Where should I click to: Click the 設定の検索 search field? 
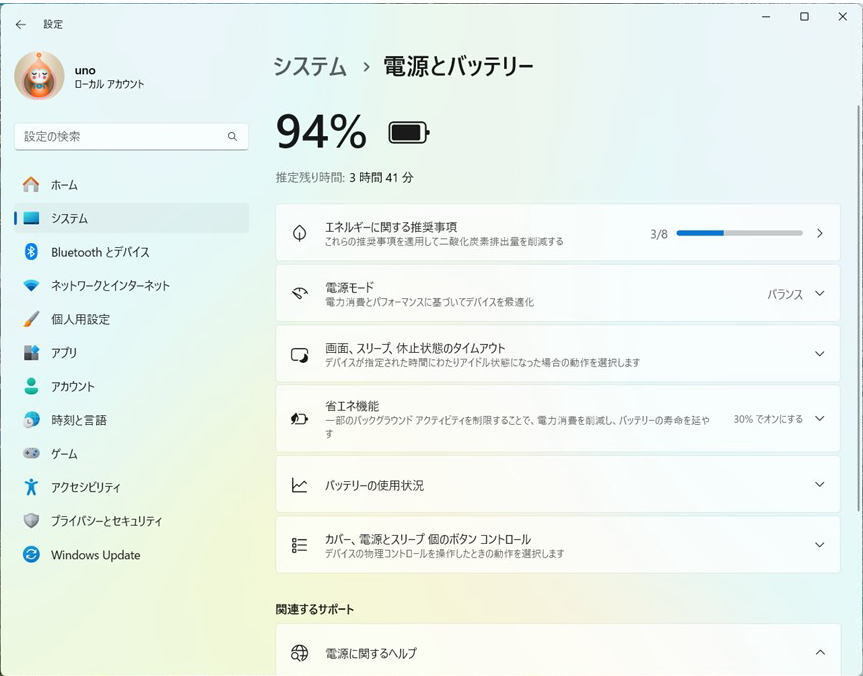[131, 137]
